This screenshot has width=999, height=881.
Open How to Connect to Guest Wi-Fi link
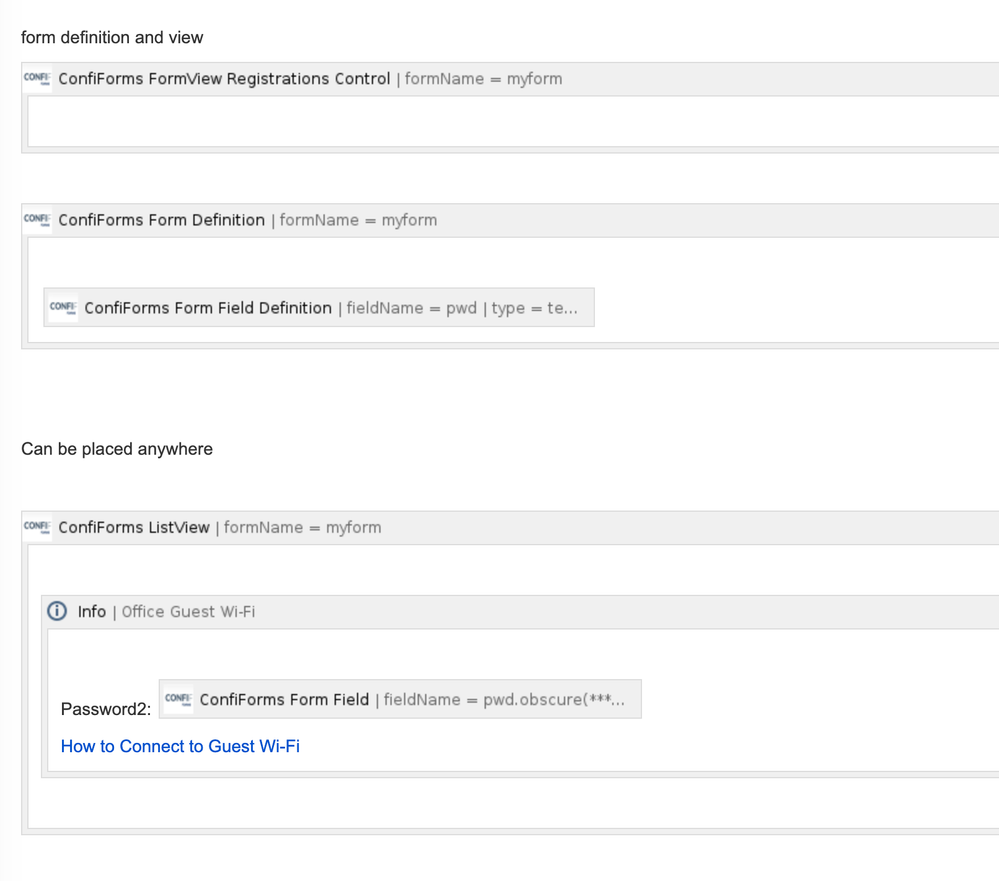[x=180, y=746]
